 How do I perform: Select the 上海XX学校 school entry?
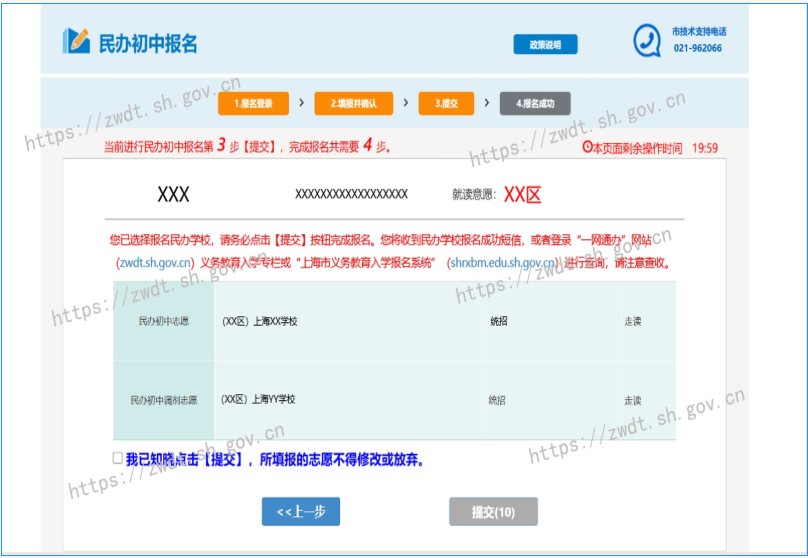(x=260, y=321)
